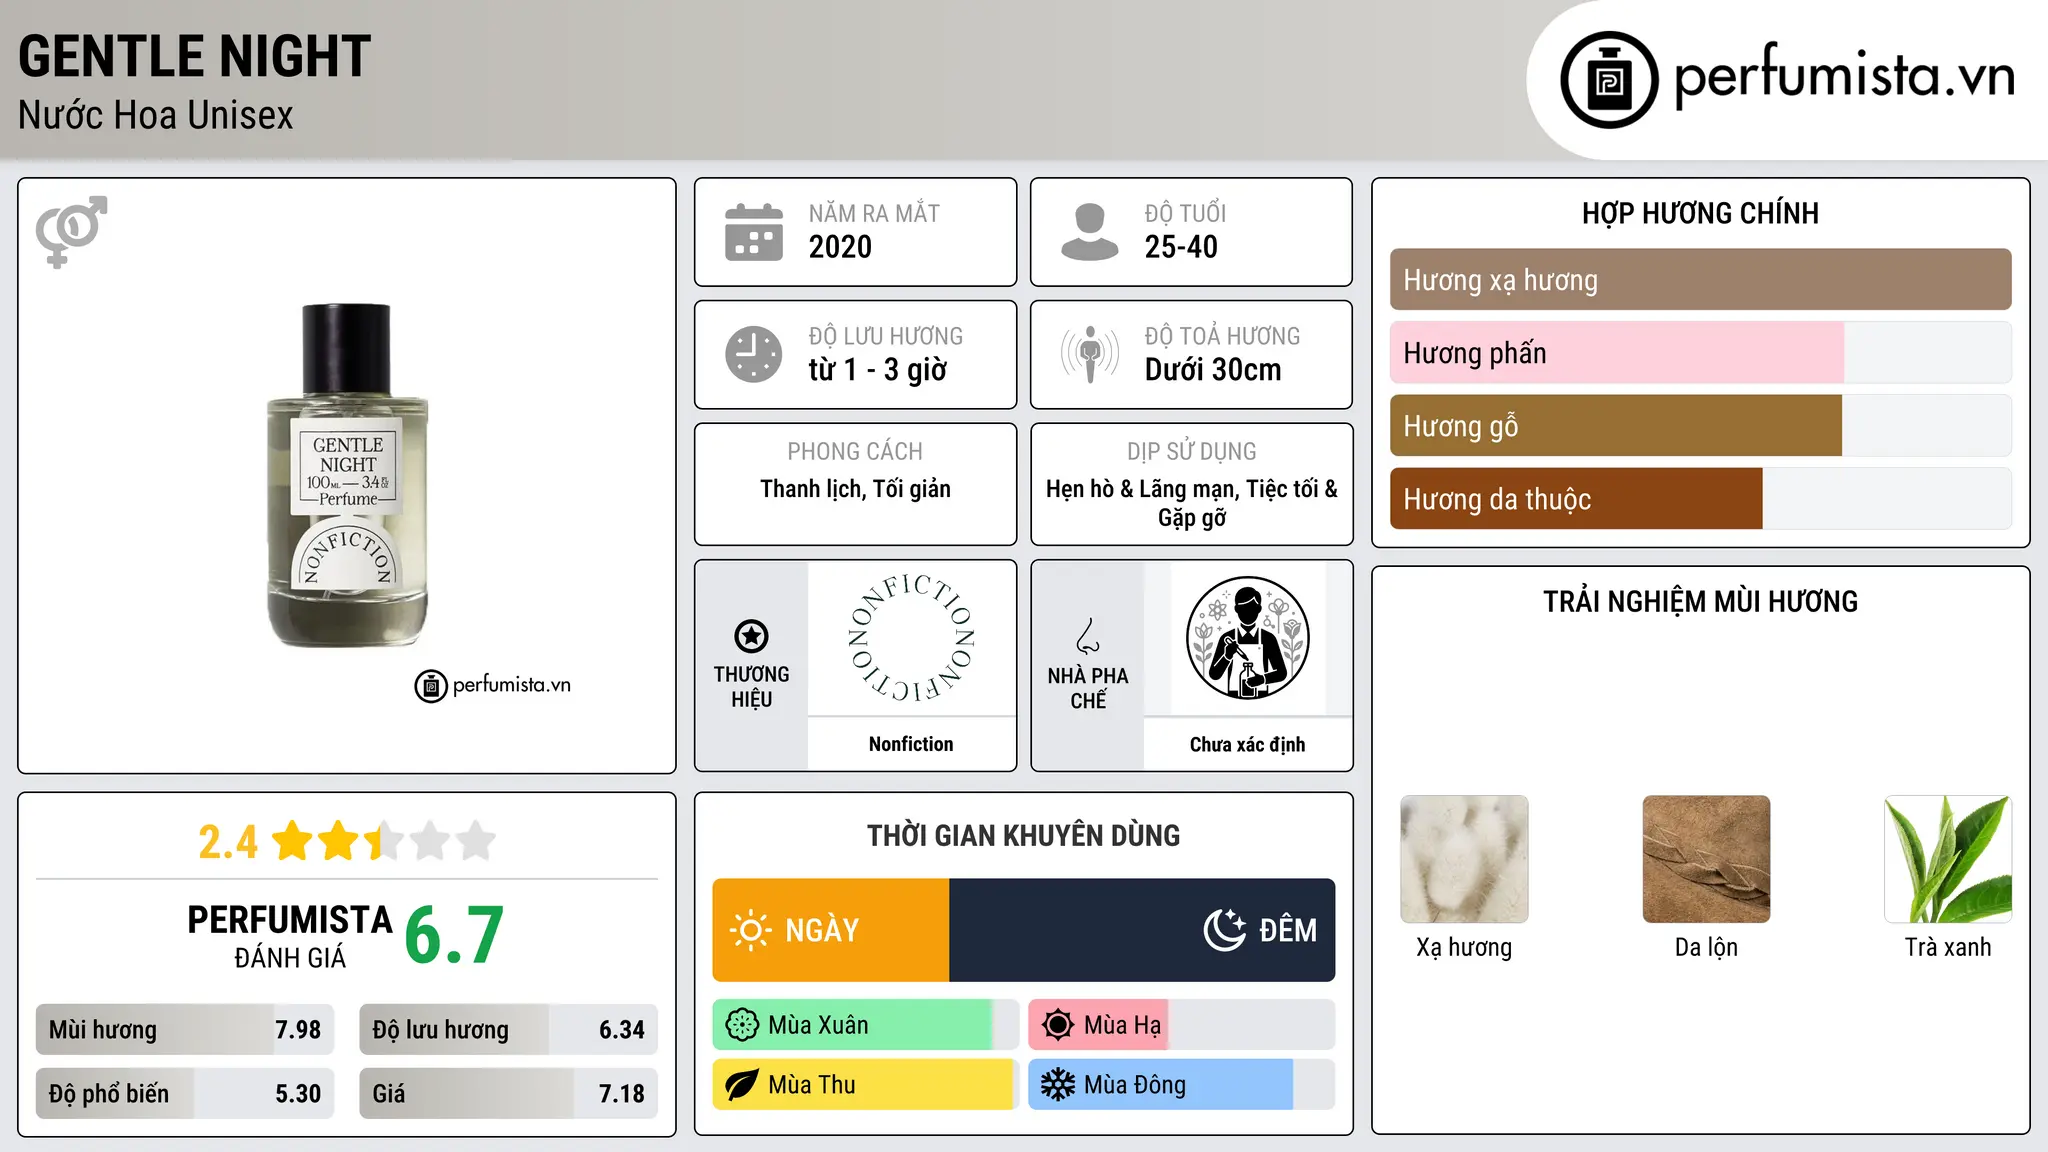Screen dimensions: 2048x1152
Task: Click the calendar icon beside Năm ra mắt
Action: (753, 232)
